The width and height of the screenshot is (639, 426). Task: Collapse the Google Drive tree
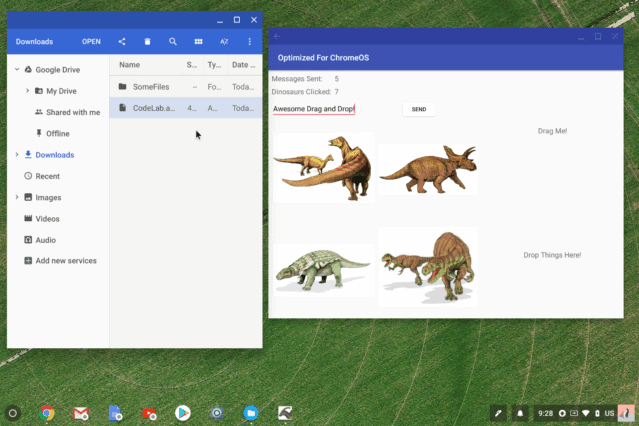tap(17, 70)
